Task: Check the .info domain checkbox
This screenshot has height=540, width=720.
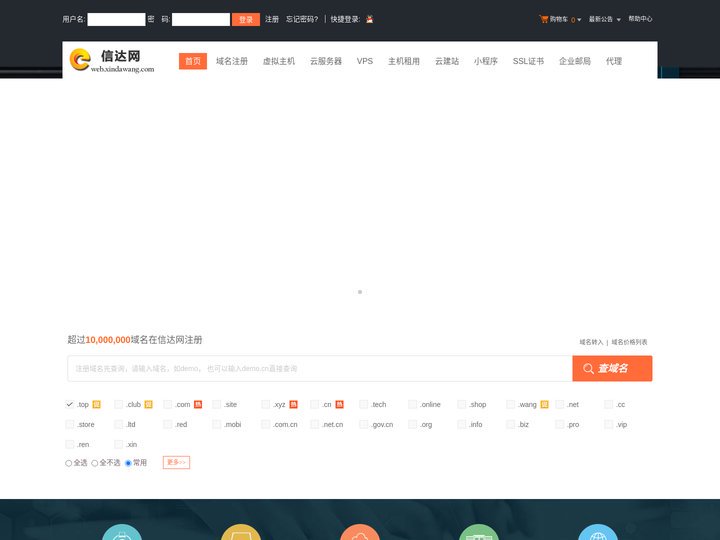Action: pyautogui.click(x=461, y=424)
